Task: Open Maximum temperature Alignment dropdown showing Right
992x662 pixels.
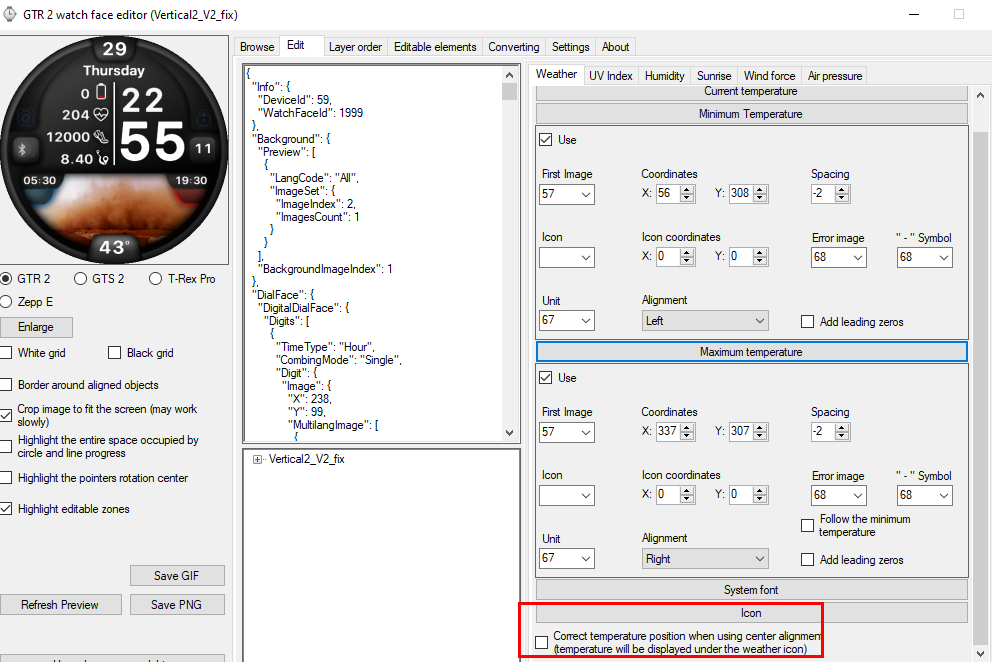Action: click(x=705, y=559)
